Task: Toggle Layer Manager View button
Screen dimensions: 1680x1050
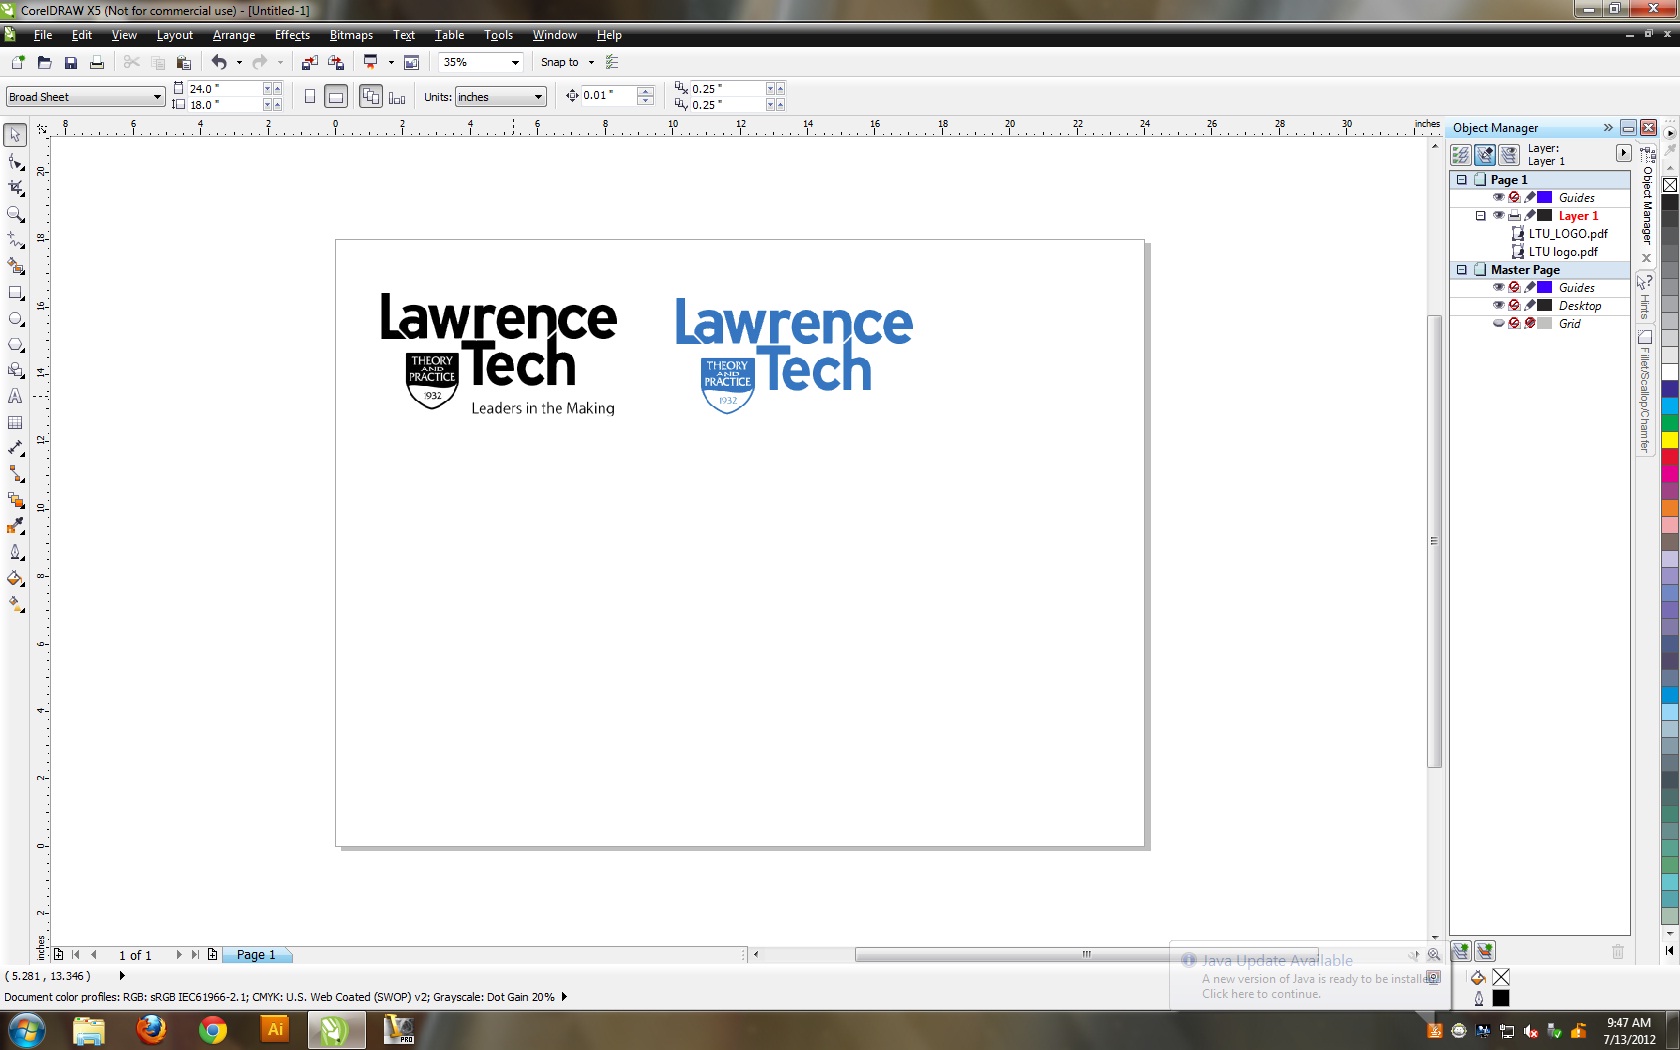Action: [x=1509, y=154]
